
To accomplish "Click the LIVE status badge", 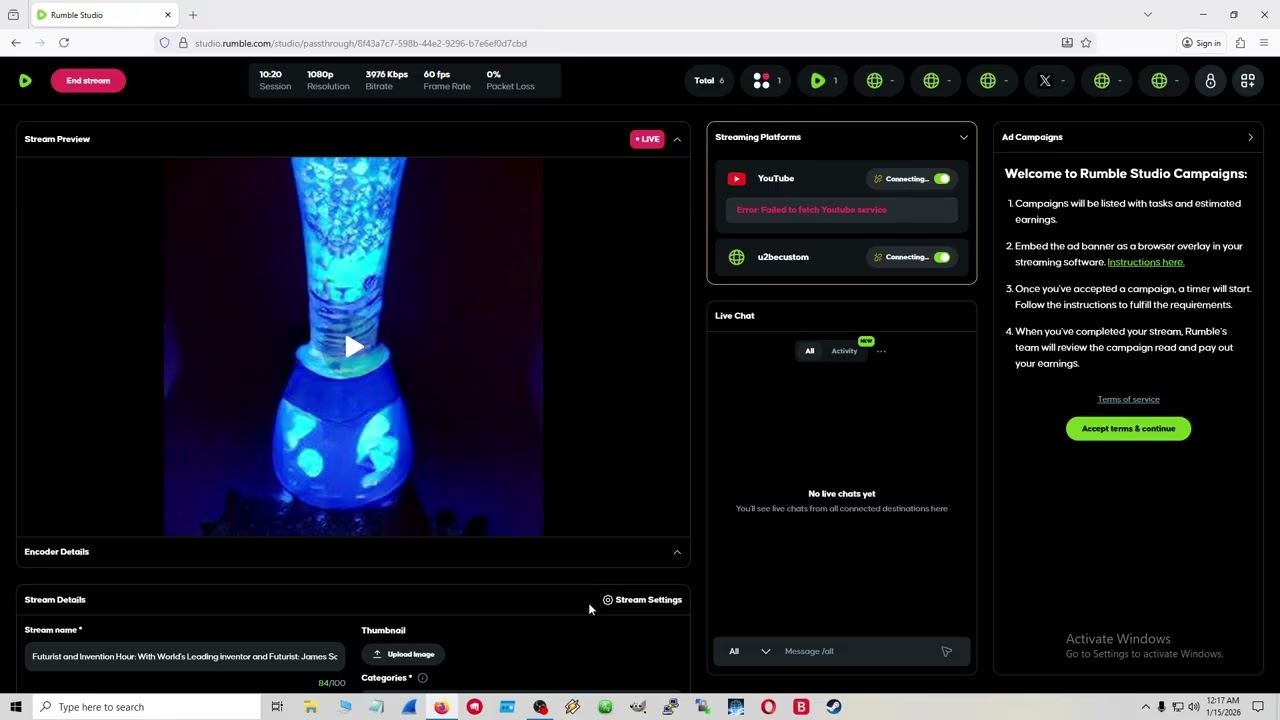I will (x=647, y=140).
